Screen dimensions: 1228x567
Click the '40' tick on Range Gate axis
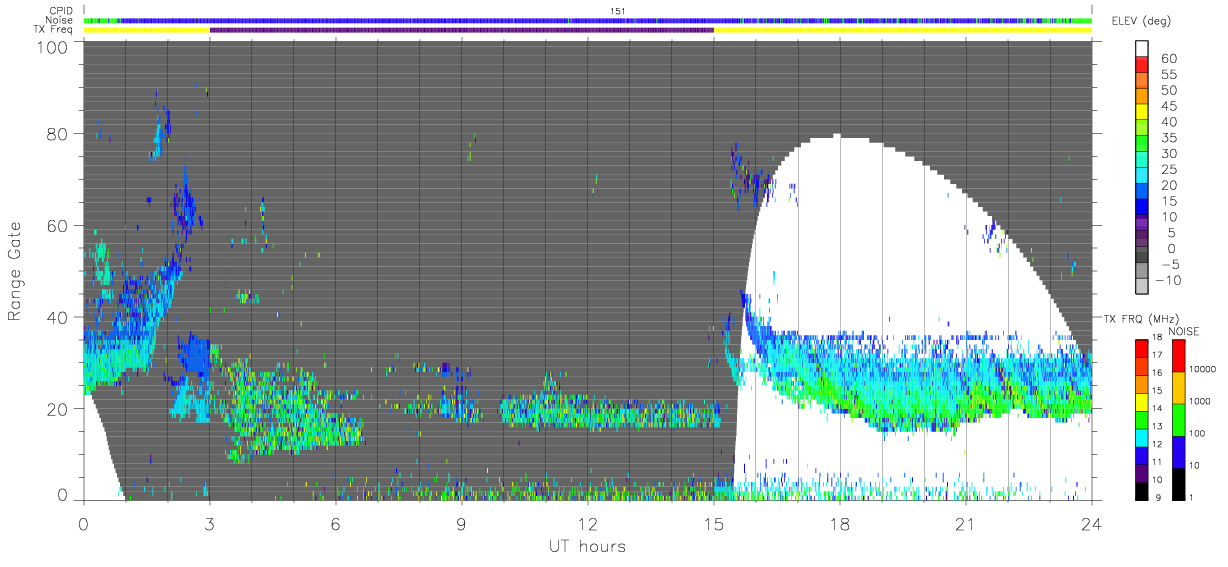59,317
